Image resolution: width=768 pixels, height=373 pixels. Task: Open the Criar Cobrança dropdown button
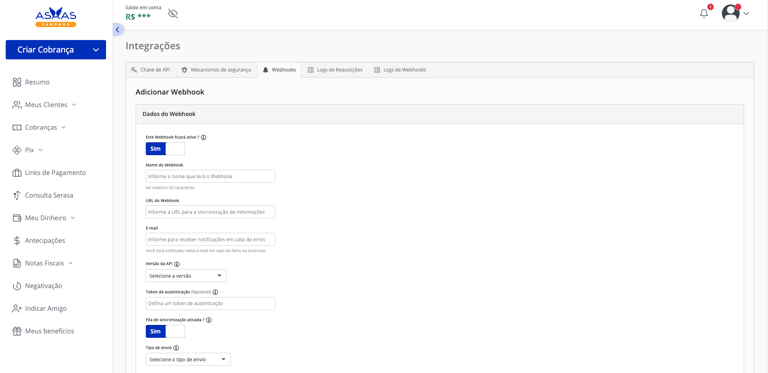point(56,49)
